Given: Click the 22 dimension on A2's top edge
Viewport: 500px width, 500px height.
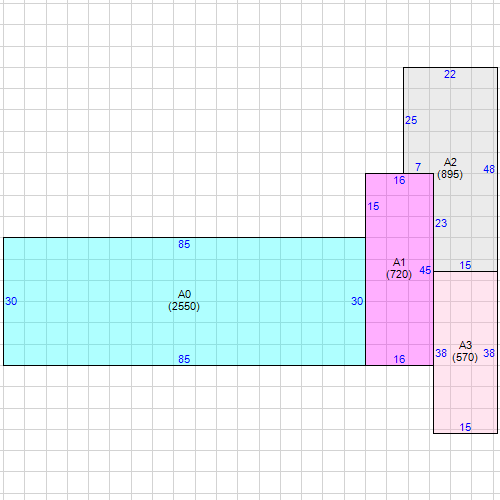Looking at the screenshot, I should (450, 74).
